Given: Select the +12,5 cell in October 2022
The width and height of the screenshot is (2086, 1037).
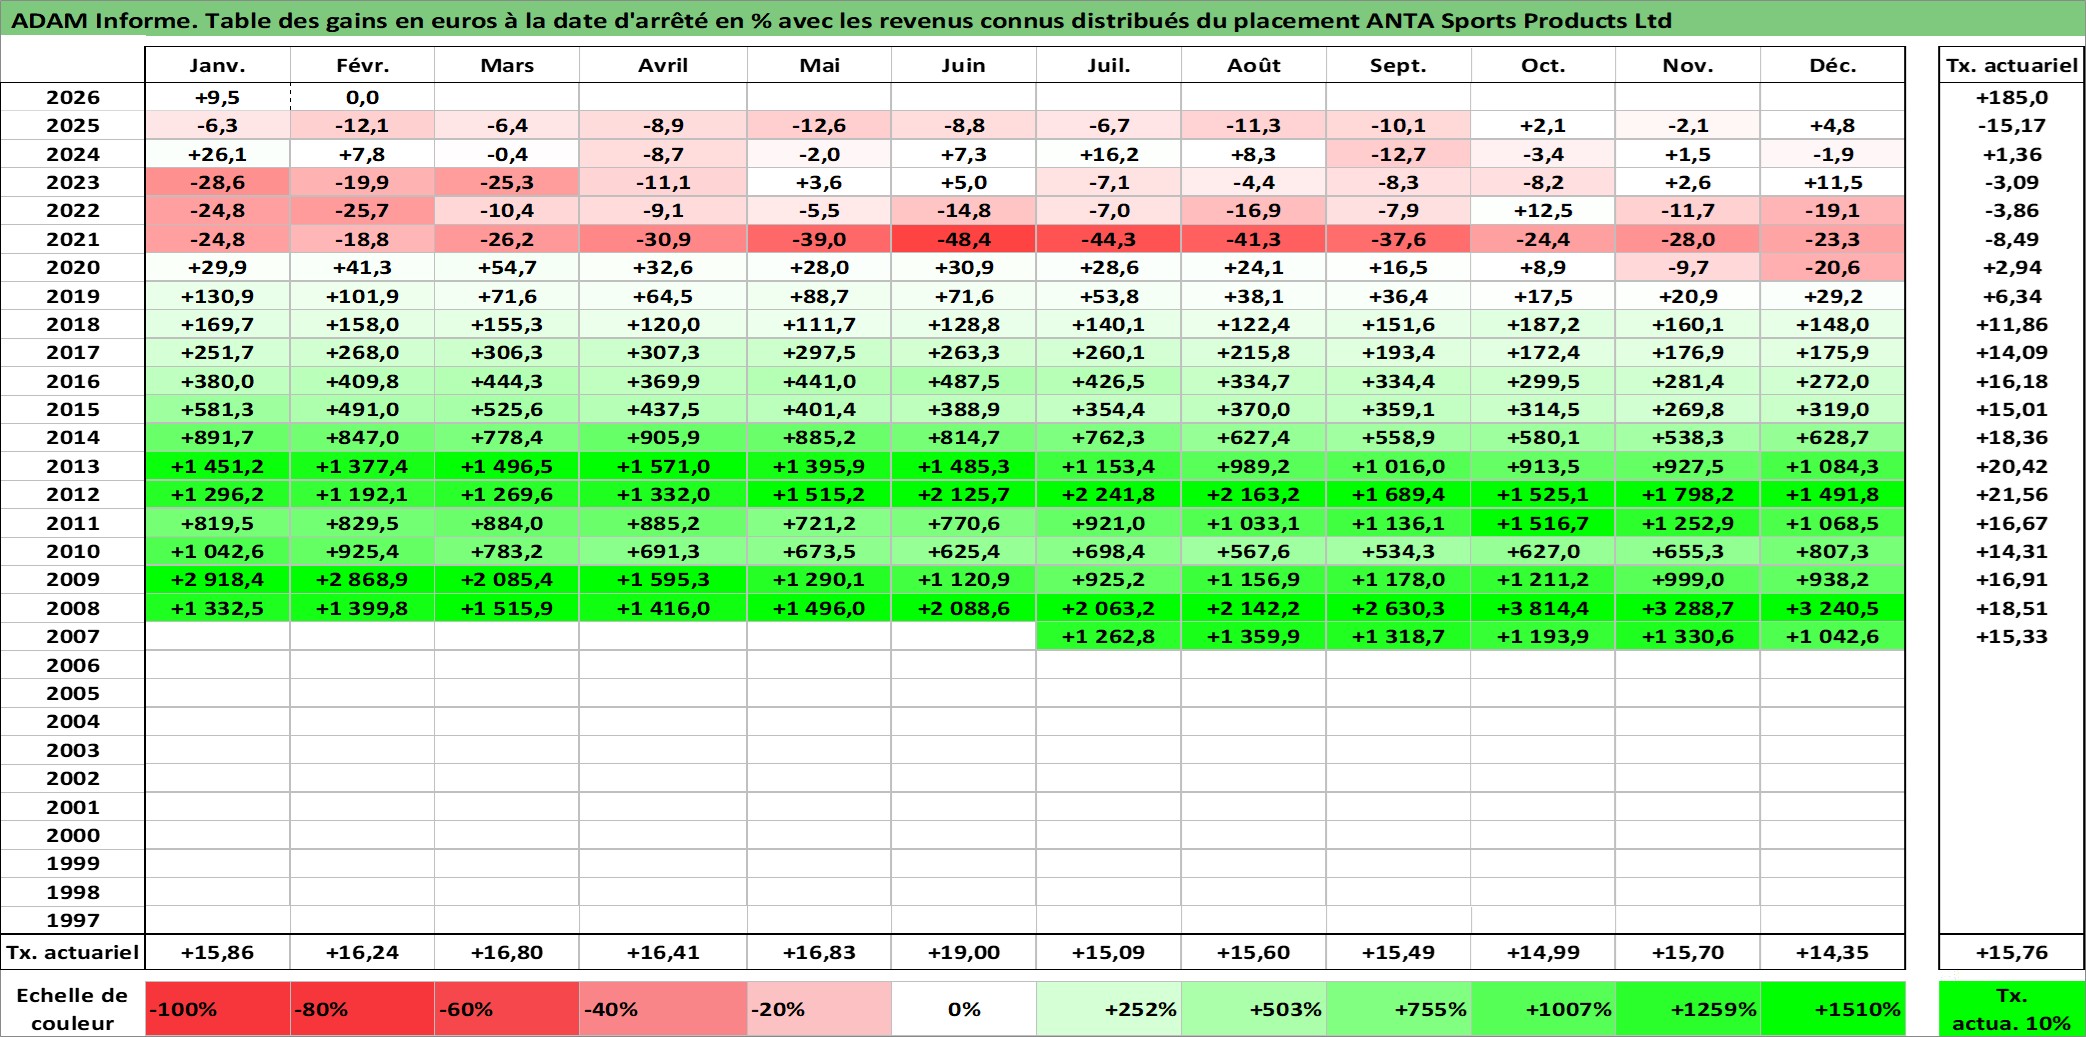Looking at the screenshot, I should [x=1543, y=210].
